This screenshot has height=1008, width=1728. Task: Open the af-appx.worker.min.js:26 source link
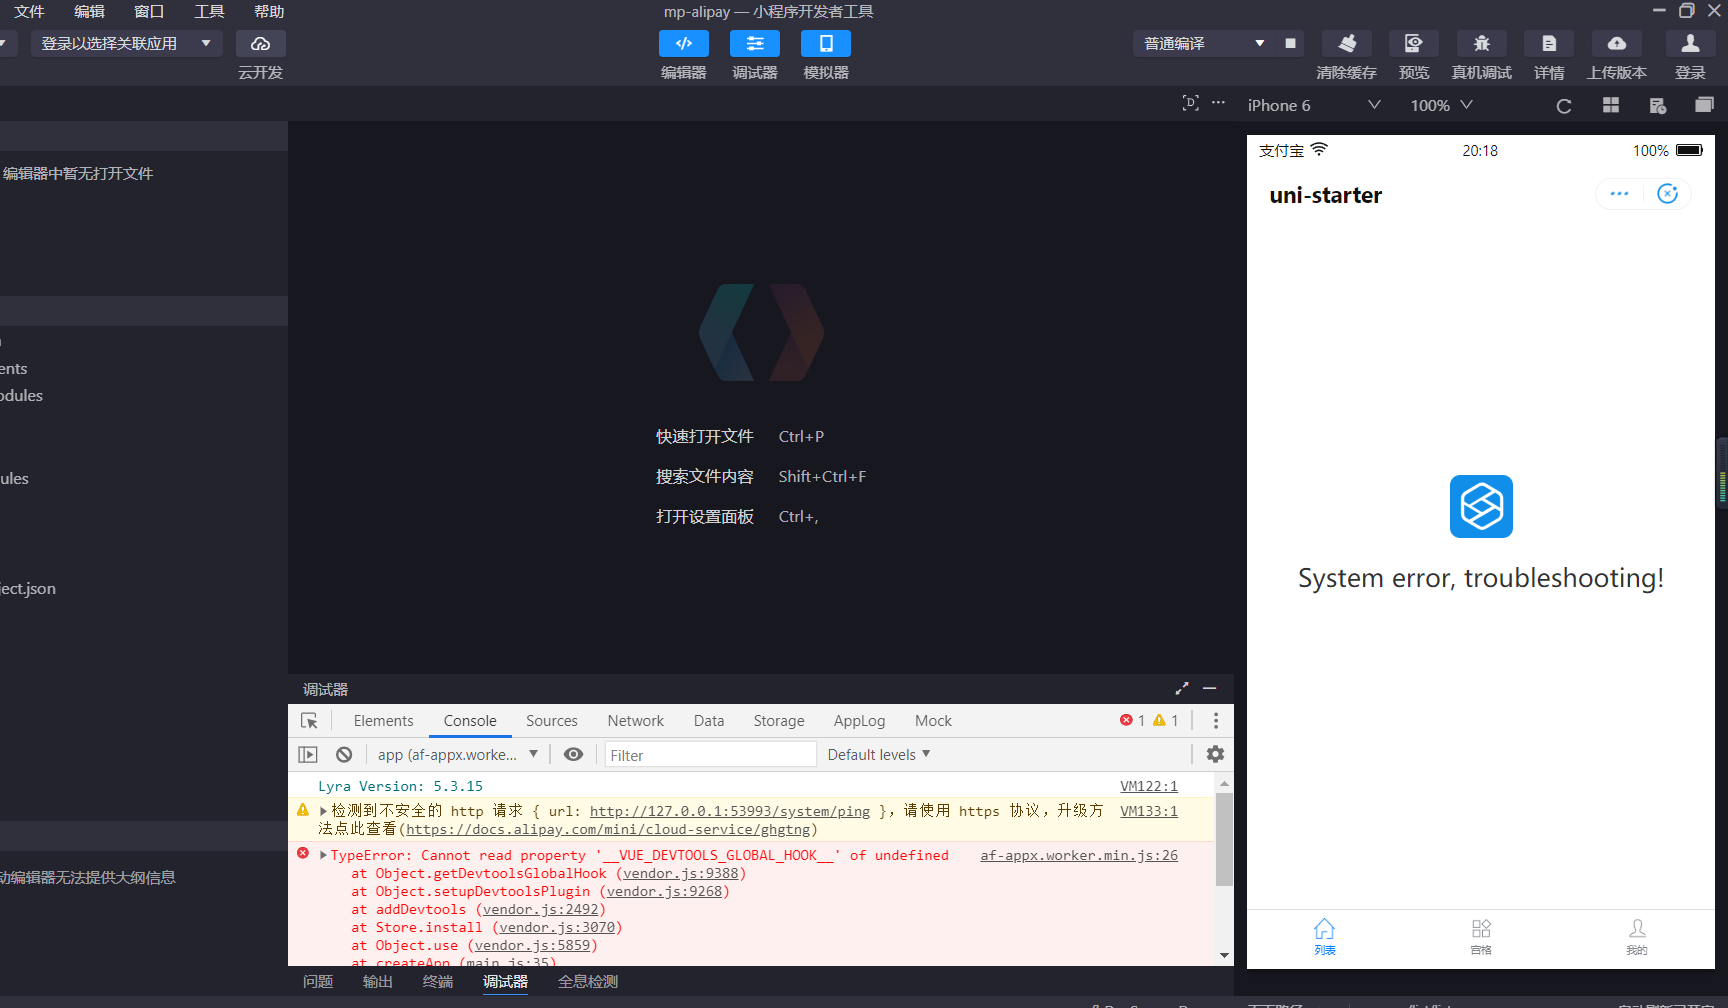[x=1078, y=856]
